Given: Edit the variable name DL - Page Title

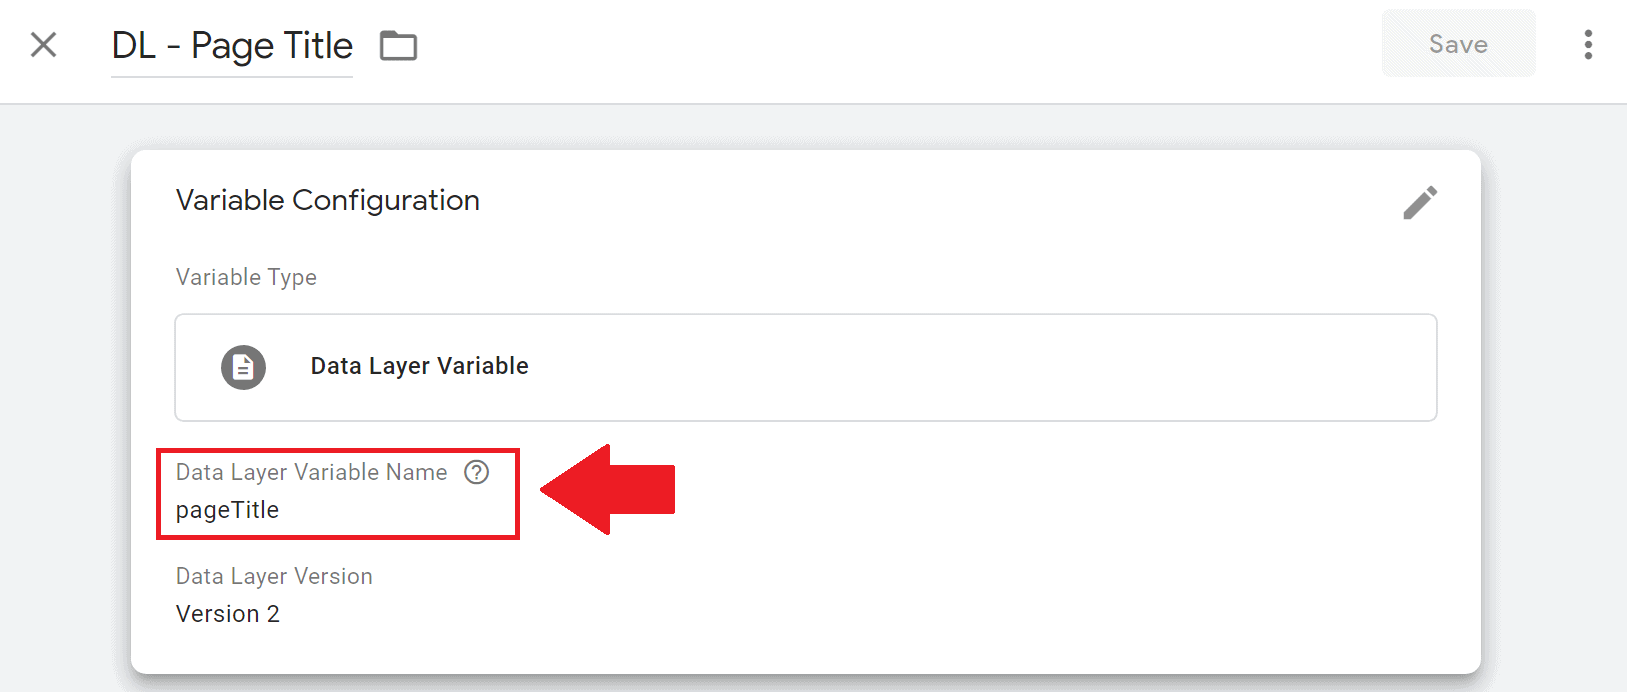Looking at the screenshot, I should 232,46.
